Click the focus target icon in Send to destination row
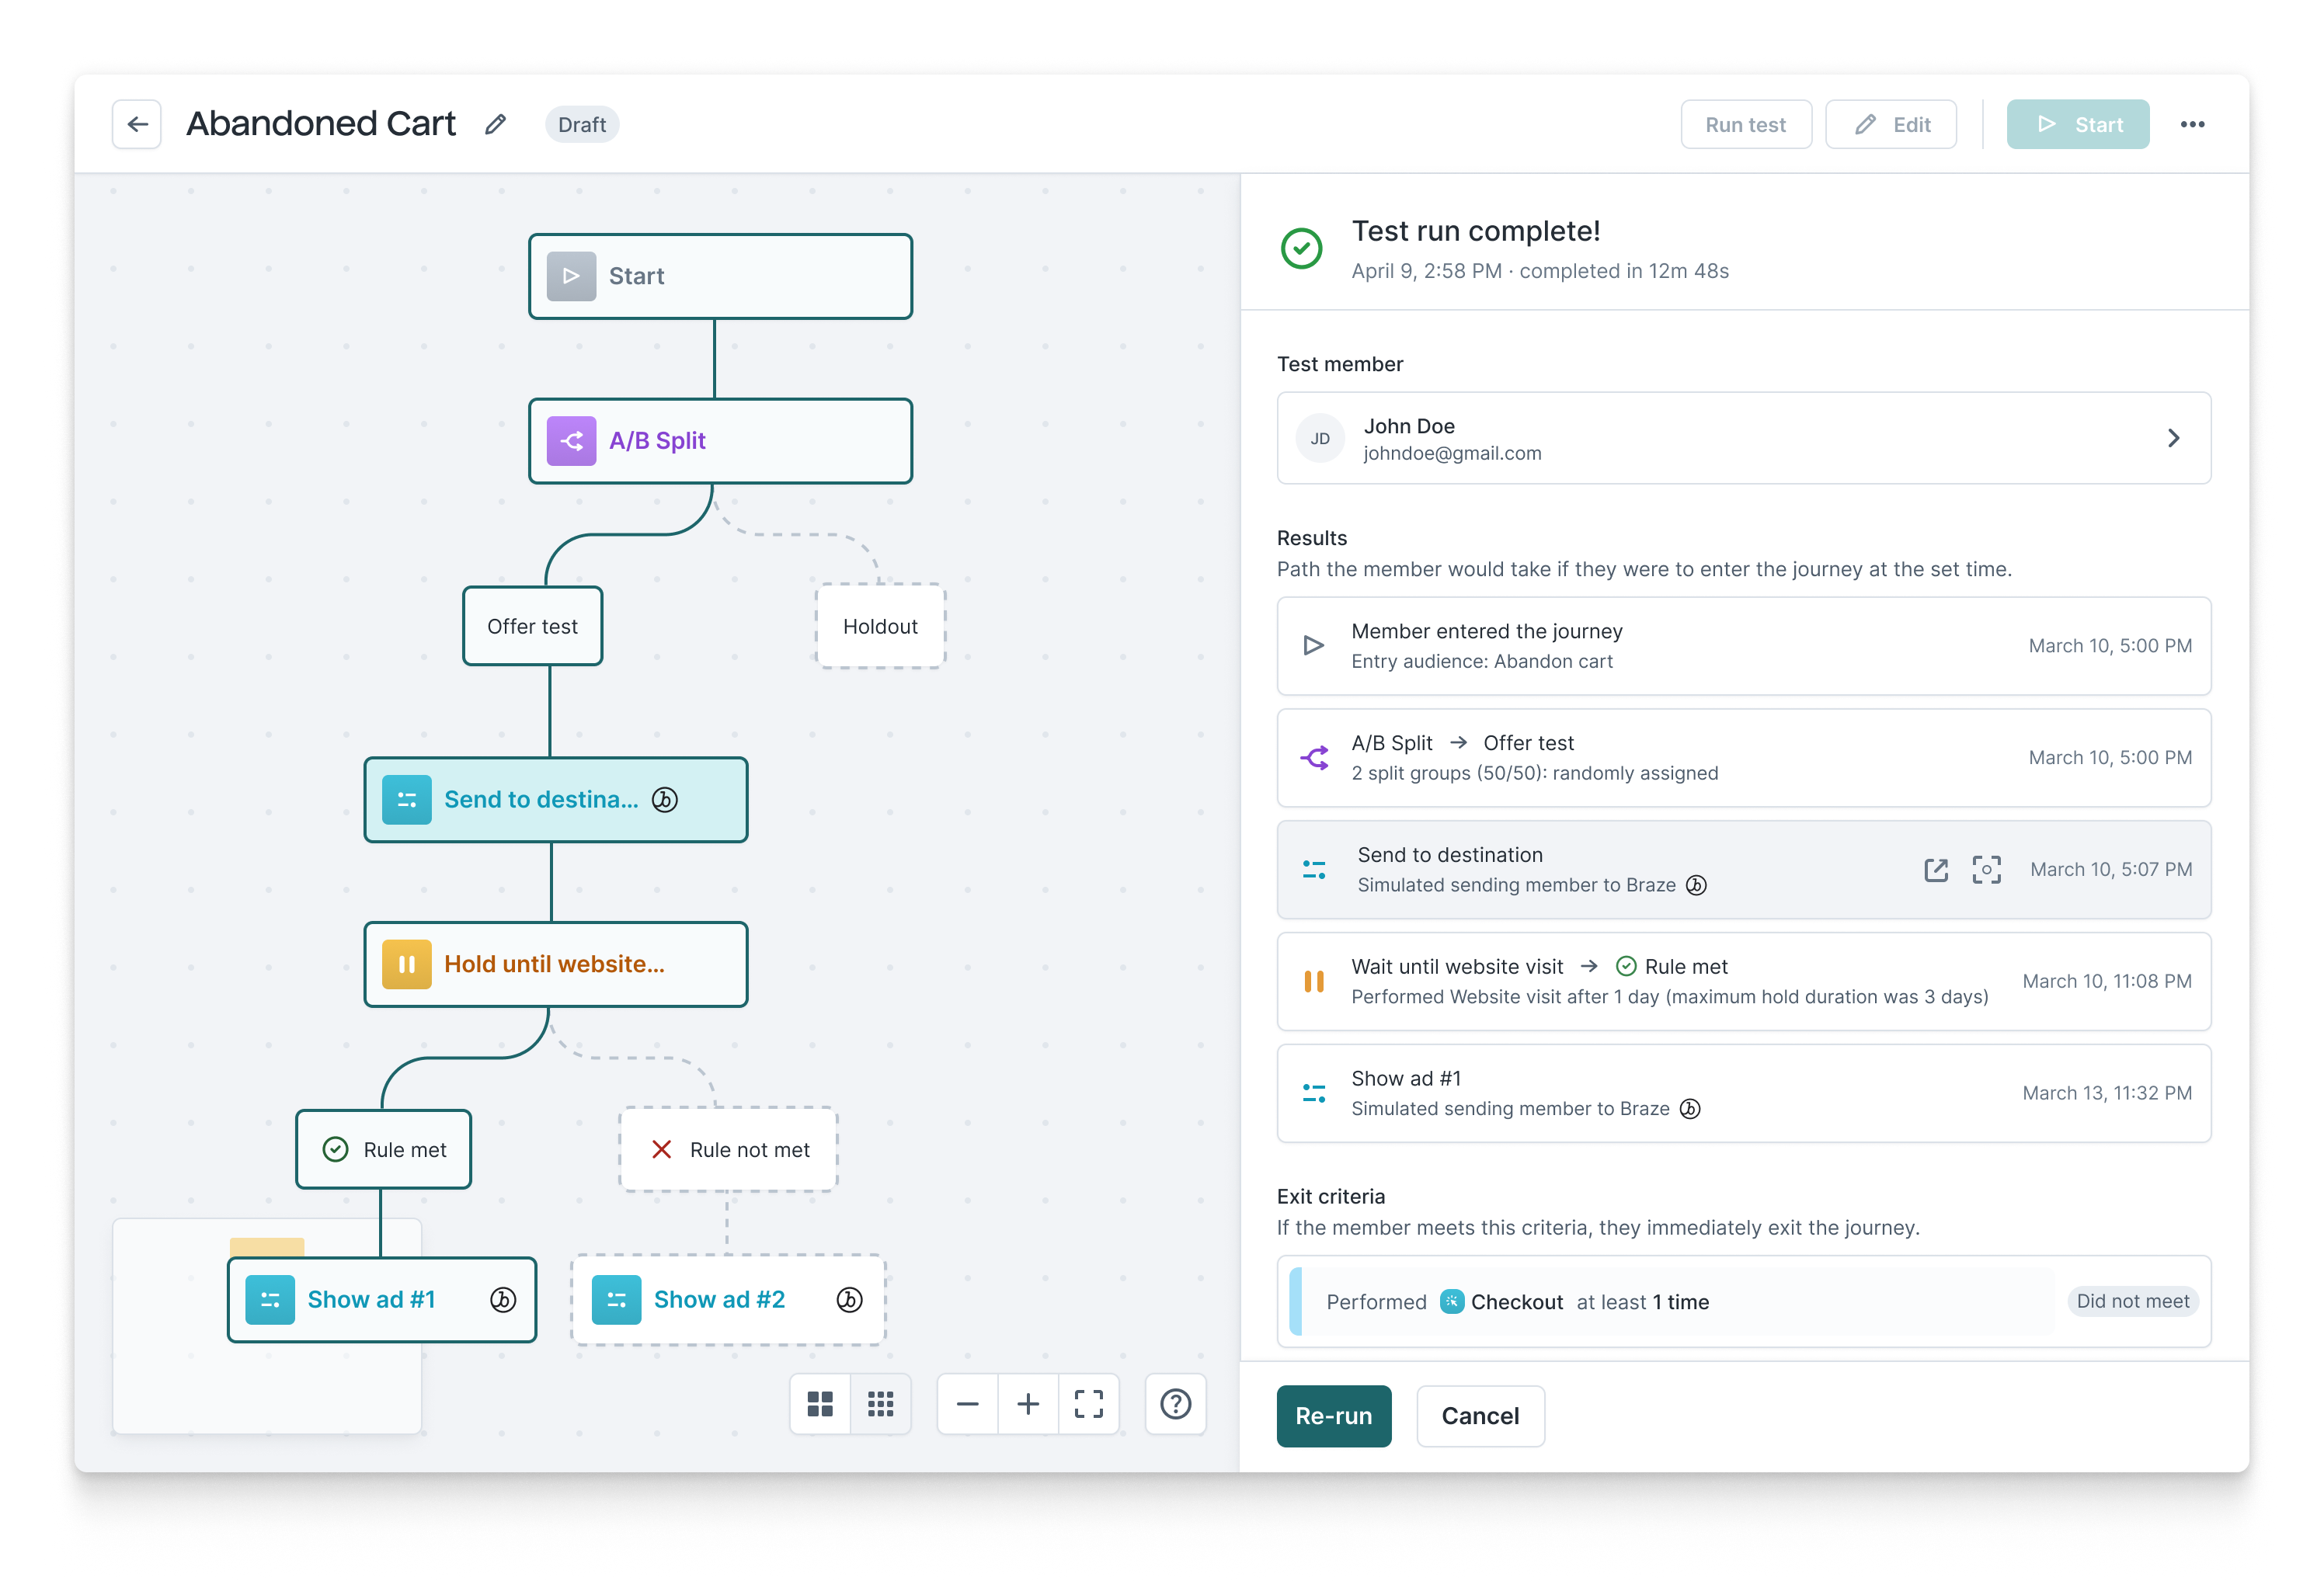2324x1581 pixels. tap(1986, 869)
